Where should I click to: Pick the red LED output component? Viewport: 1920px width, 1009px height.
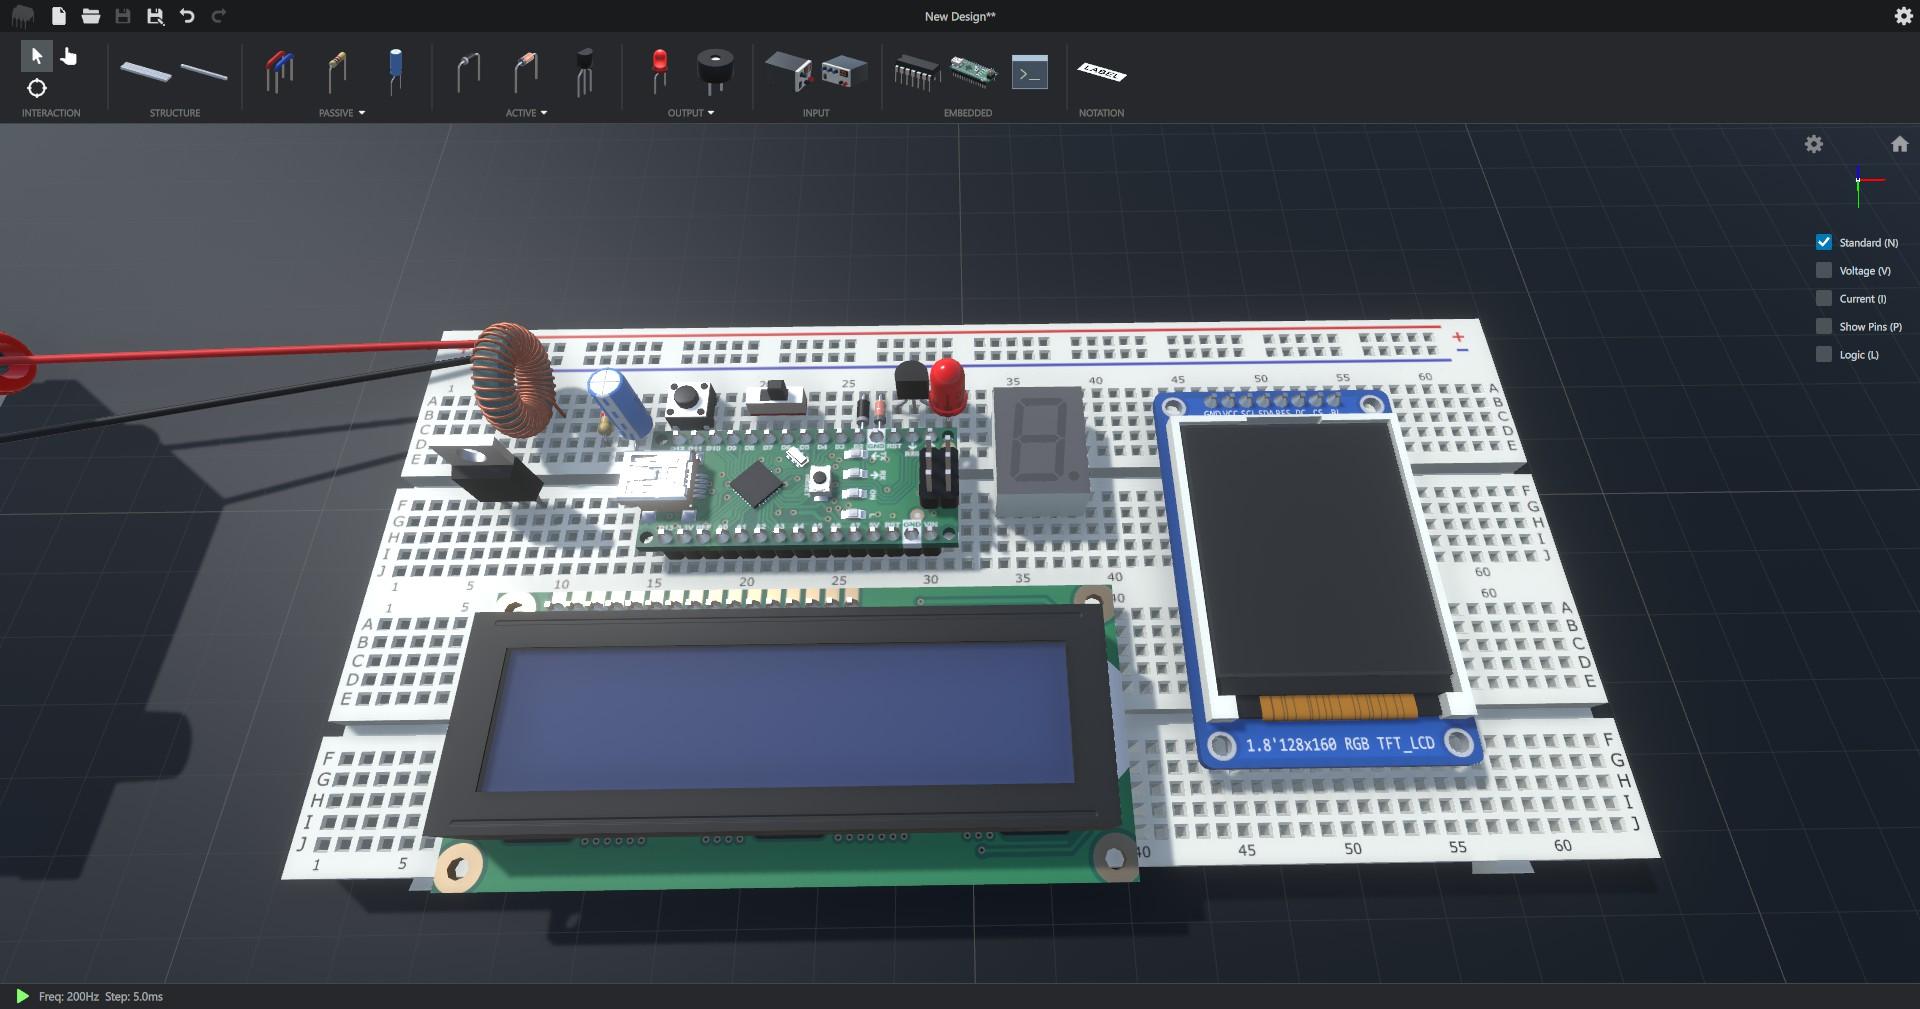point(659,71)
